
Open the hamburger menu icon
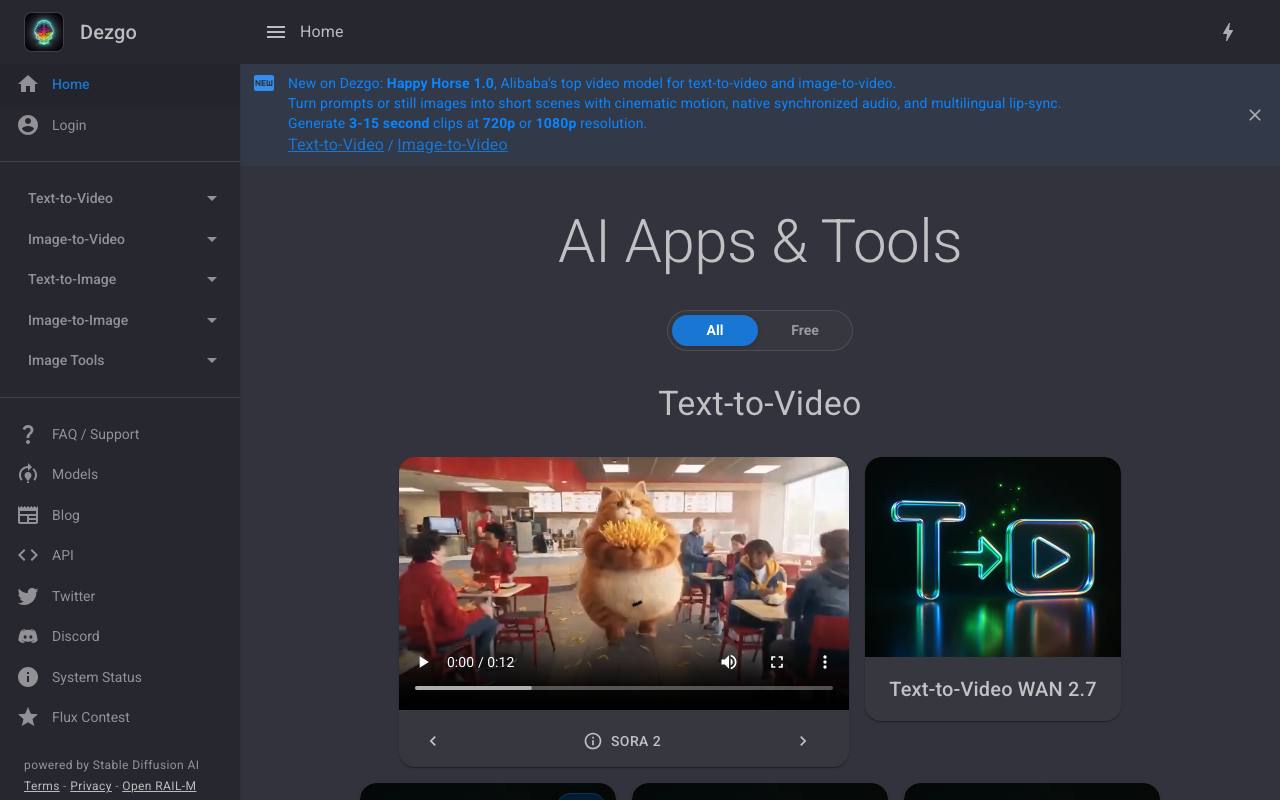coord(276,32)
